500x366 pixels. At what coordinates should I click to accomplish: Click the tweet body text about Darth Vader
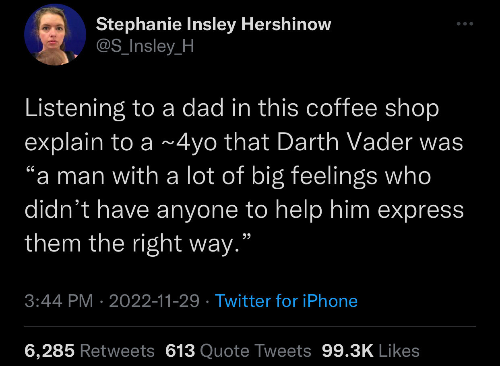(x=244, y=176)
